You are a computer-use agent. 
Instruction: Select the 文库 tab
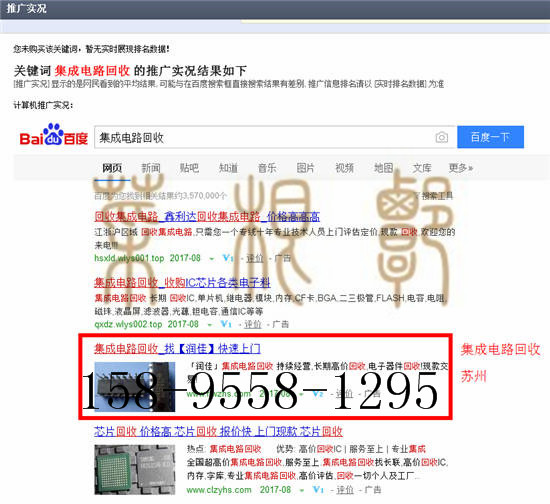click(x=422, y=168)
